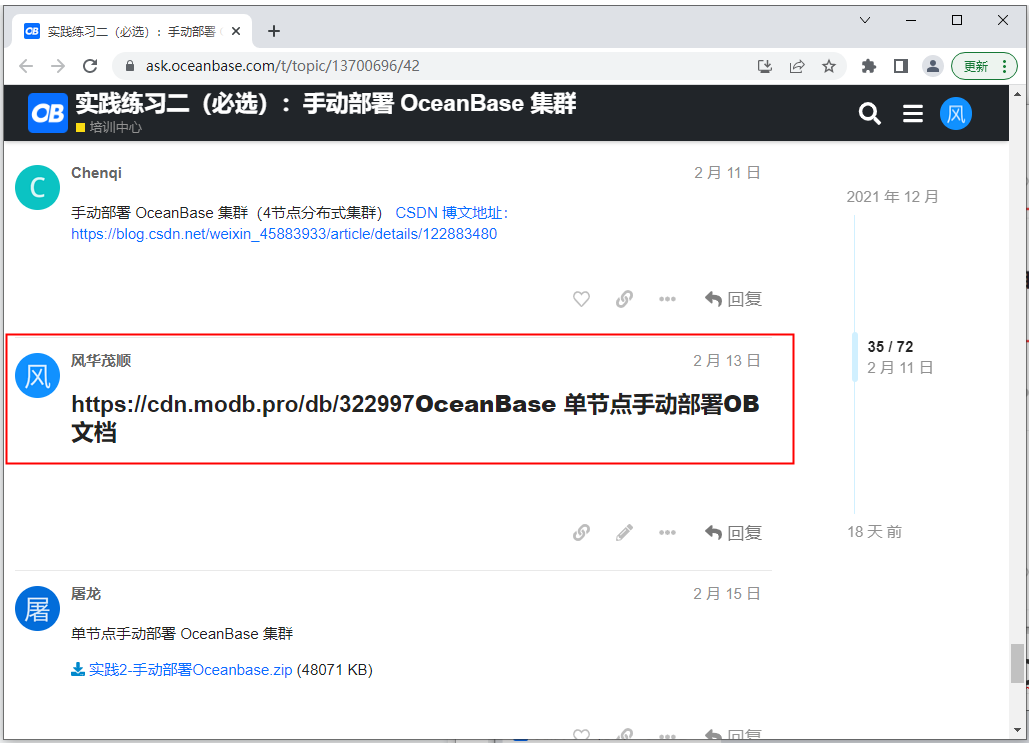
Task: Click the 2月11日 post date on Chenqi's post
Action: tap(727, 173)
